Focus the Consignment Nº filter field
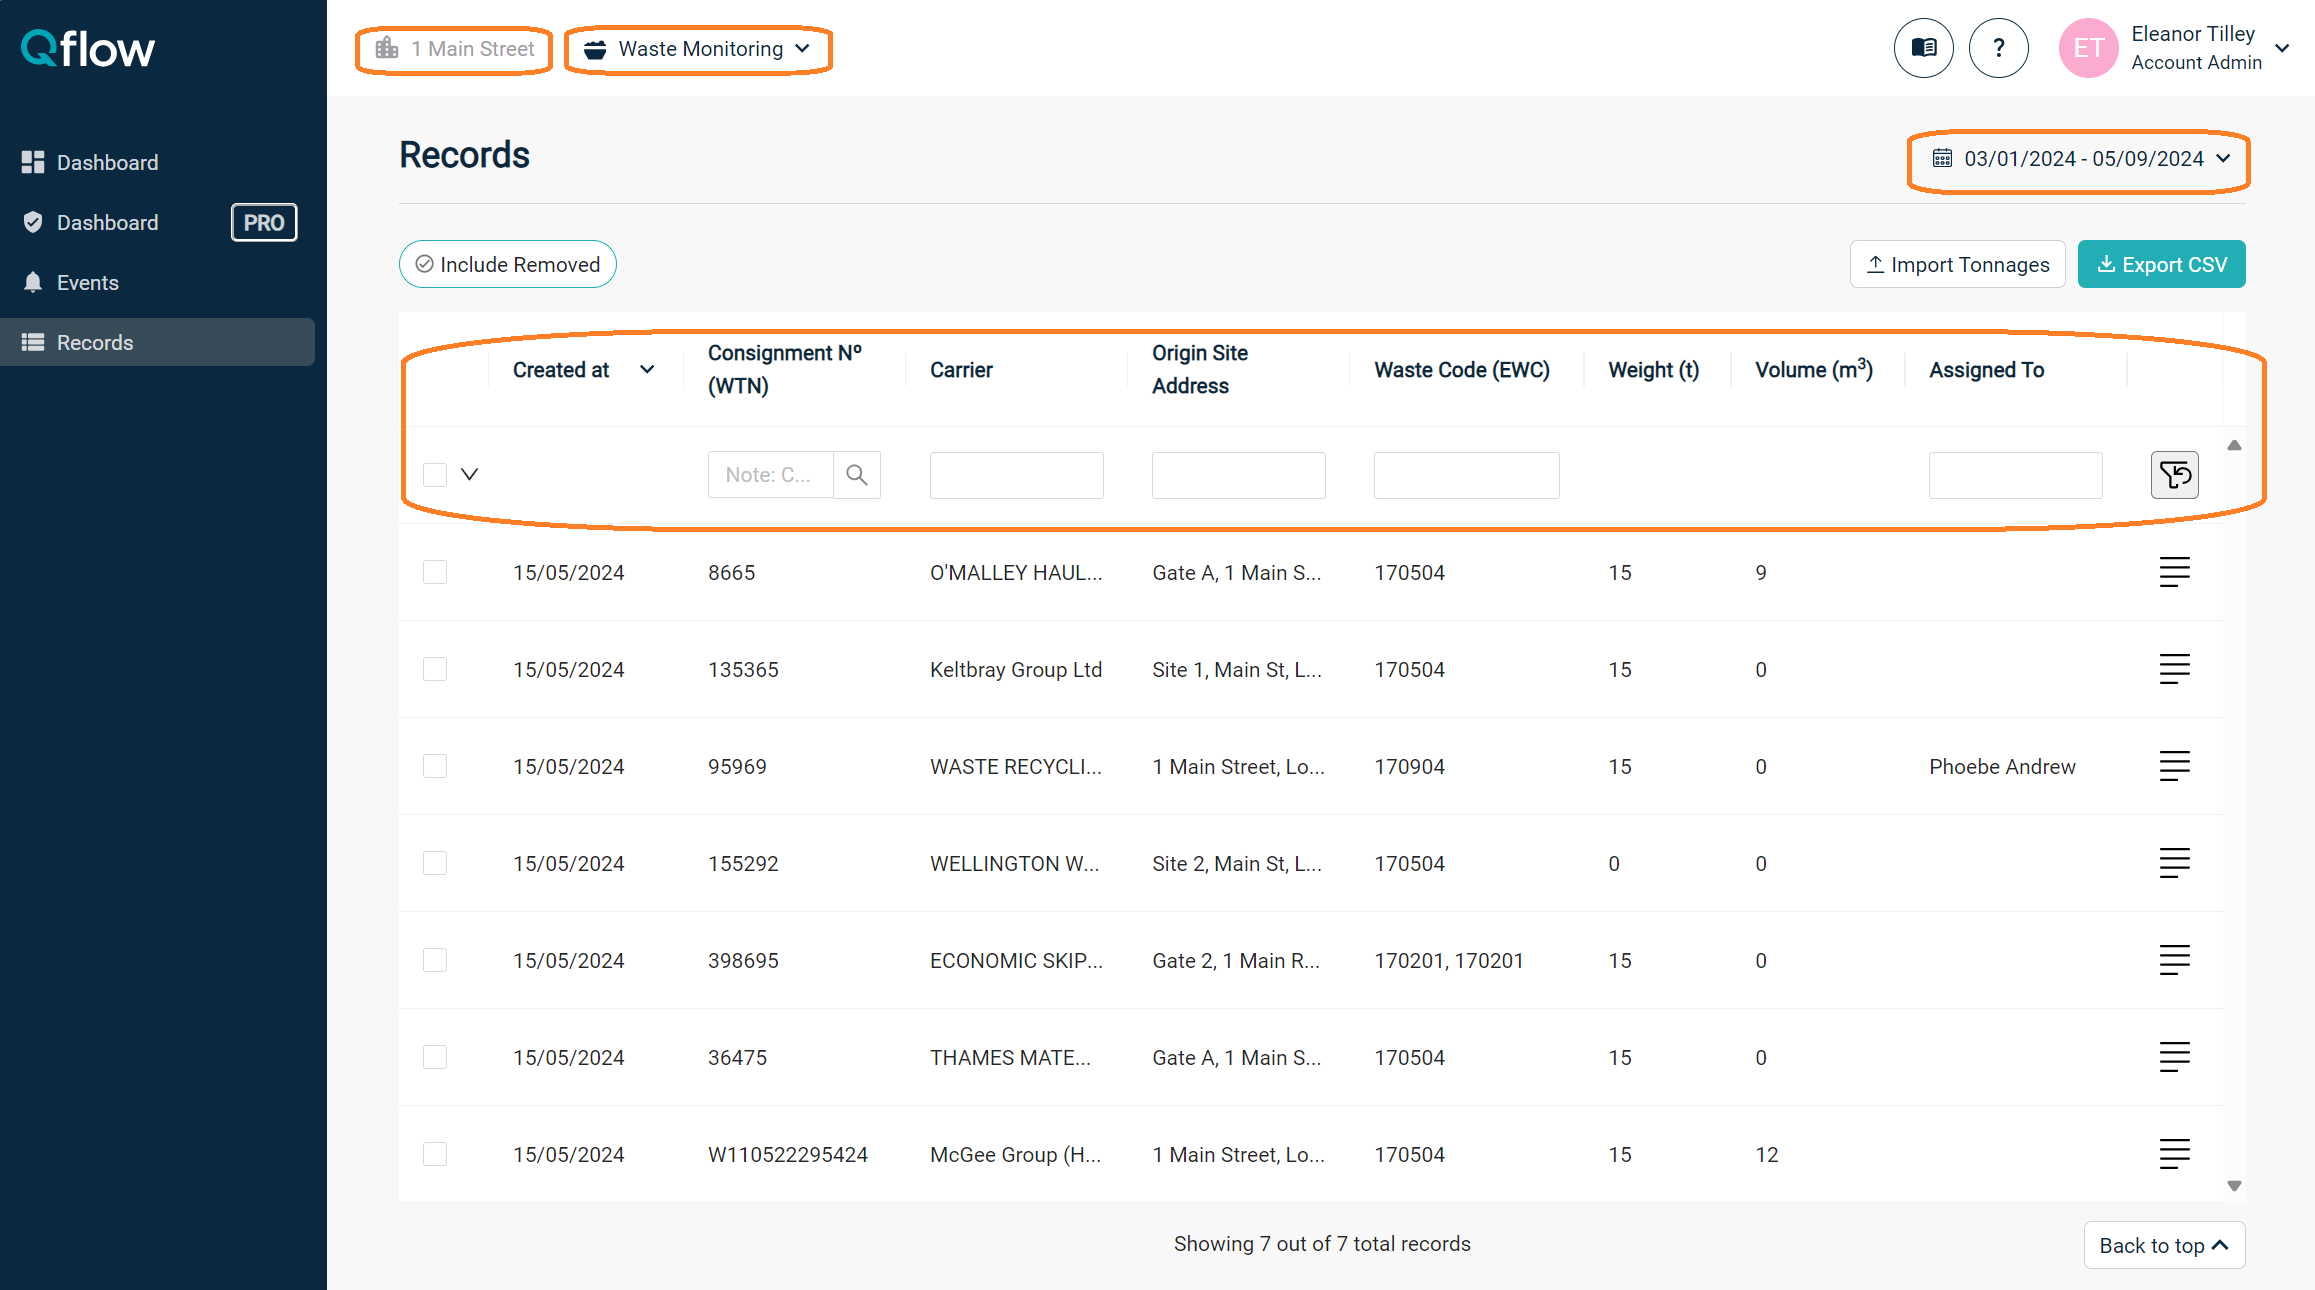Screen dimensions: 2315x1290 tap(771, 475)
